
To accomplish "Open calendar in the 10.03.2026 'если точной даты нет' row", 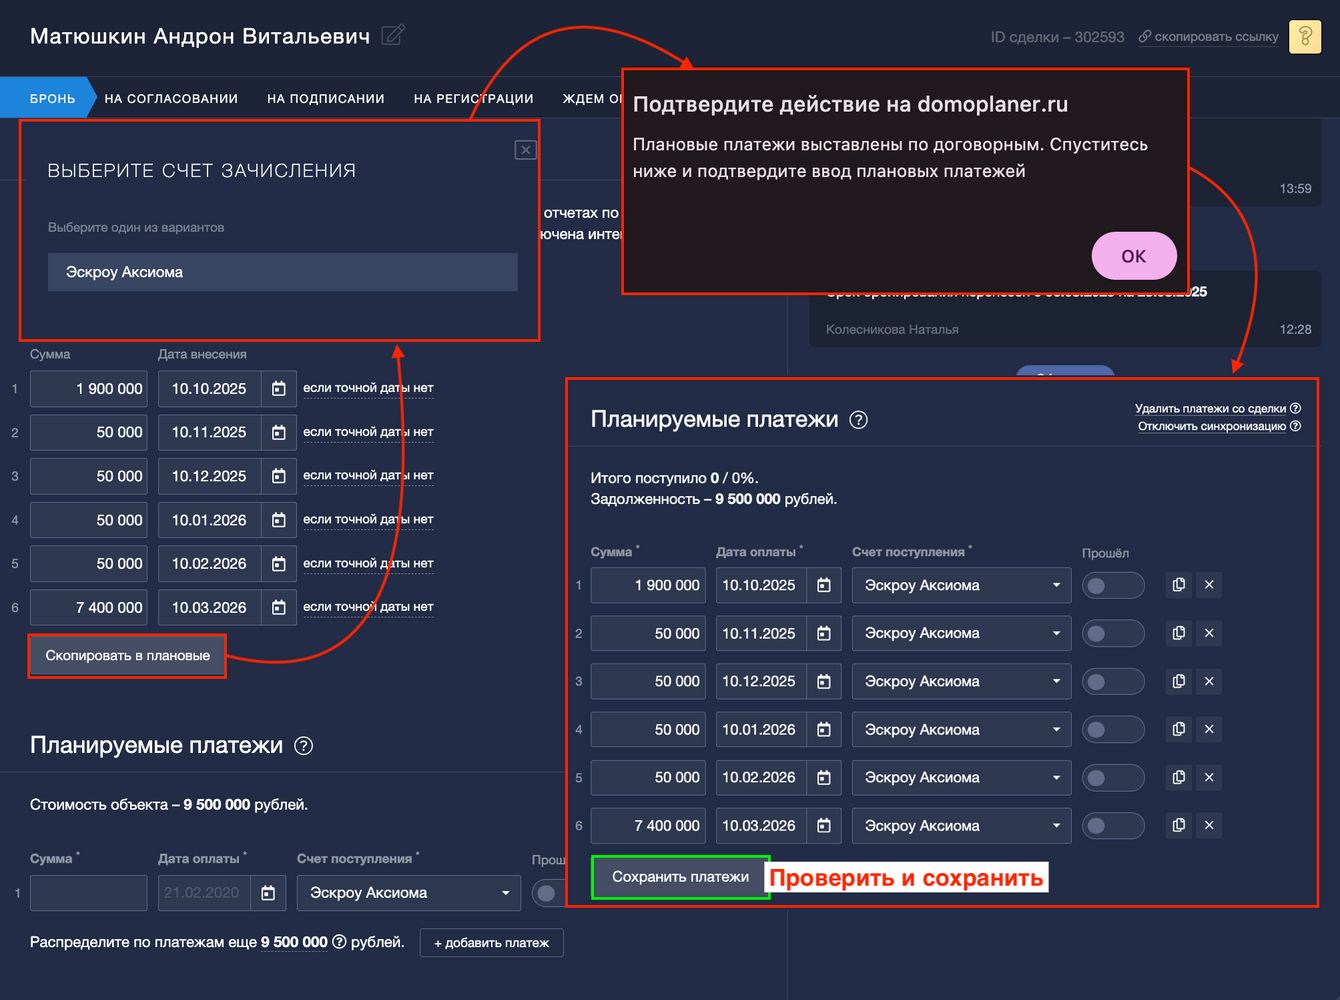I will pyautogui.click(x=279, y=608).
